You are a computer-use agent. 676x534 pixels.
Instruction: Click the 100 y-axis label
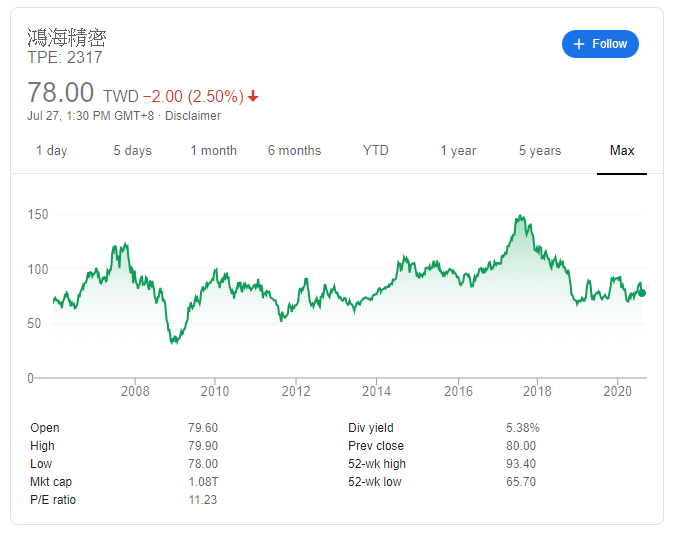click(38, 270)
